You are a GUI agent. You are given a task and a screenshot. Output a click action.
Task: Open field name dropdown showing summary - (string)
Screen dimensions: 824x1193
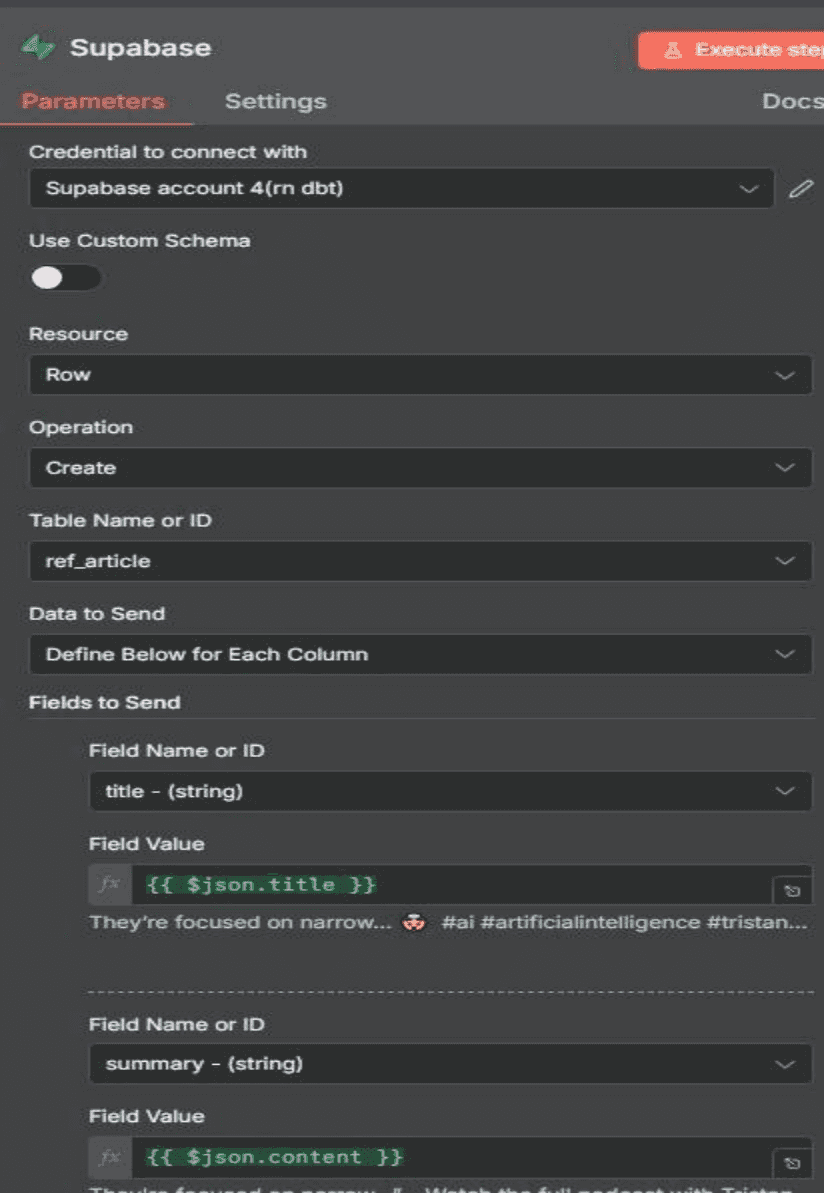point(450,1064)
